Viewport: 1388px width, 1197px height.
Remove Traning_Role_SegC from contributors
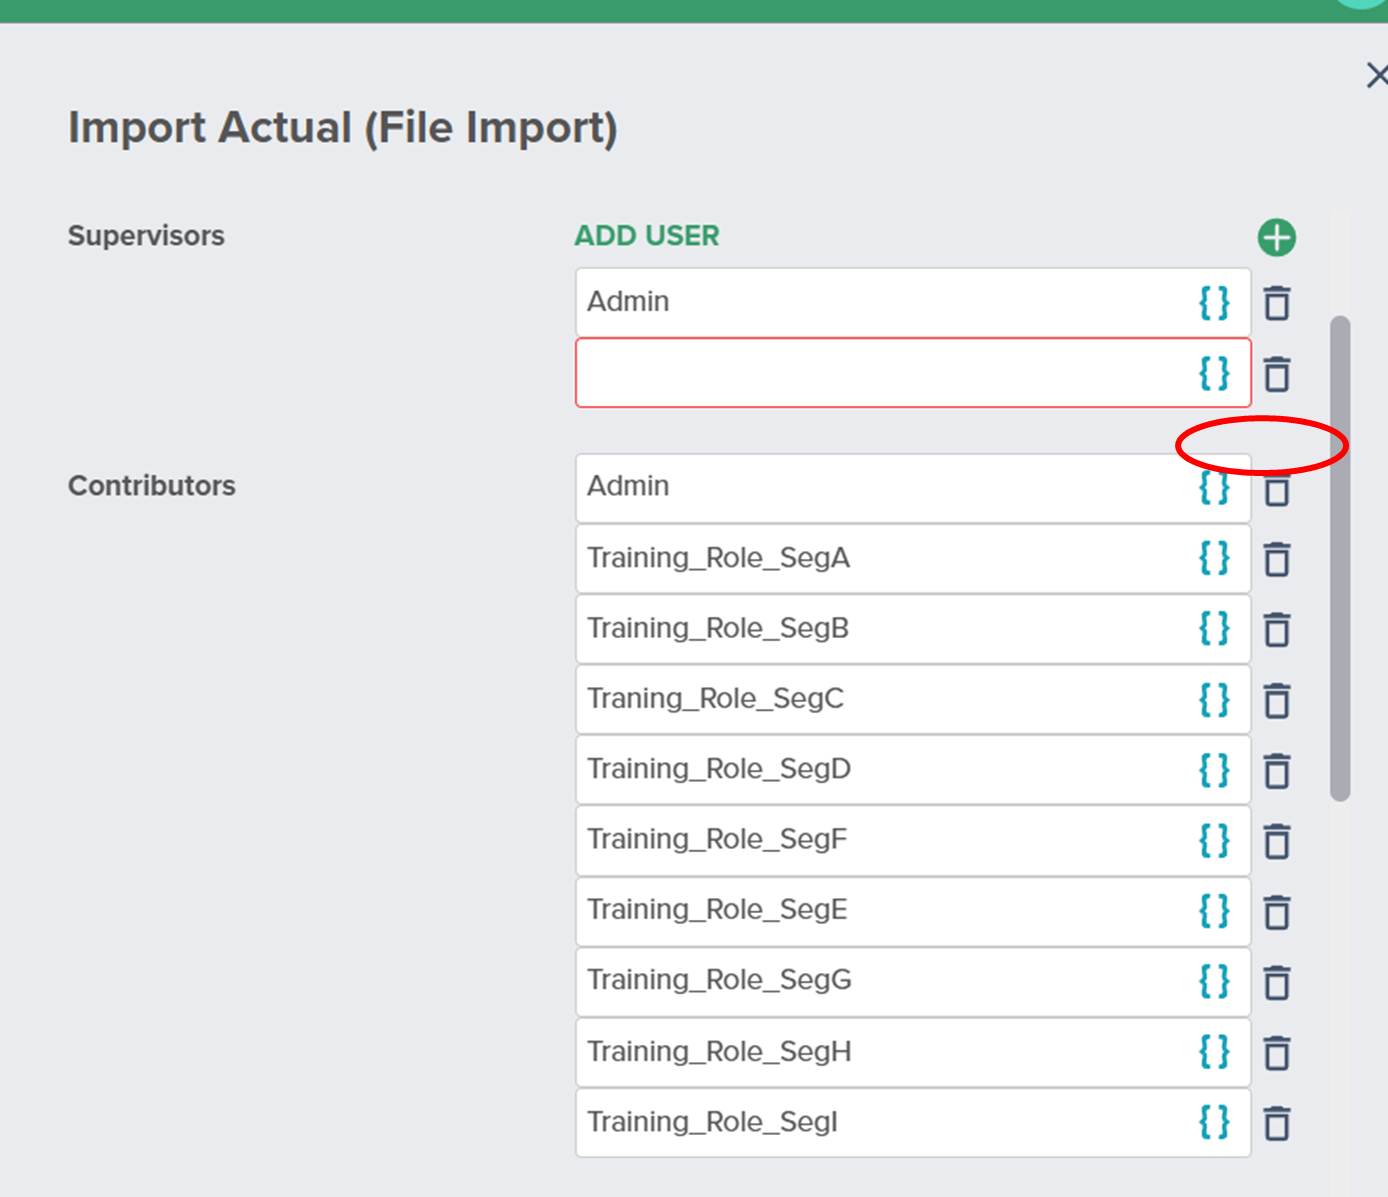pos(1277,700)
